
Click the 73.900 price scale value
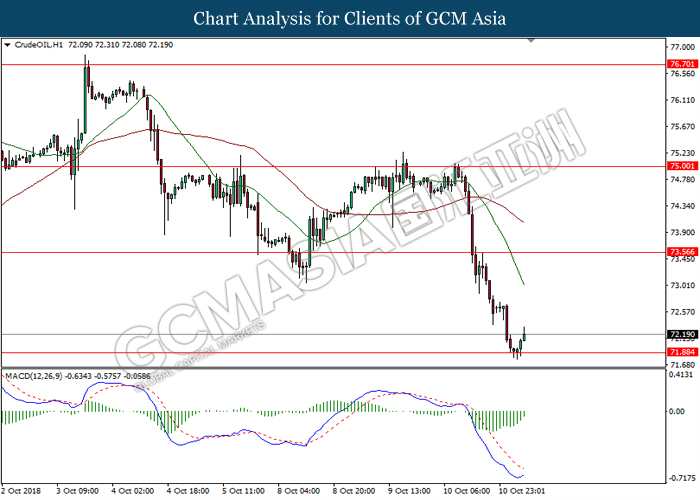tap(683, 233)
